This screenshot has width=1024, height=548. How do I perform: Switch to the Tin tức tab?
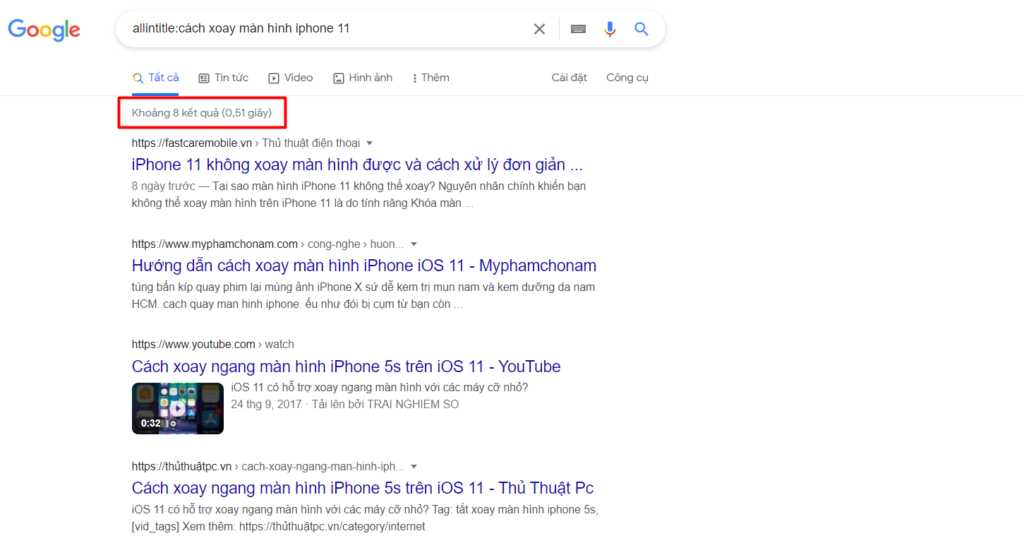[223, 78]
